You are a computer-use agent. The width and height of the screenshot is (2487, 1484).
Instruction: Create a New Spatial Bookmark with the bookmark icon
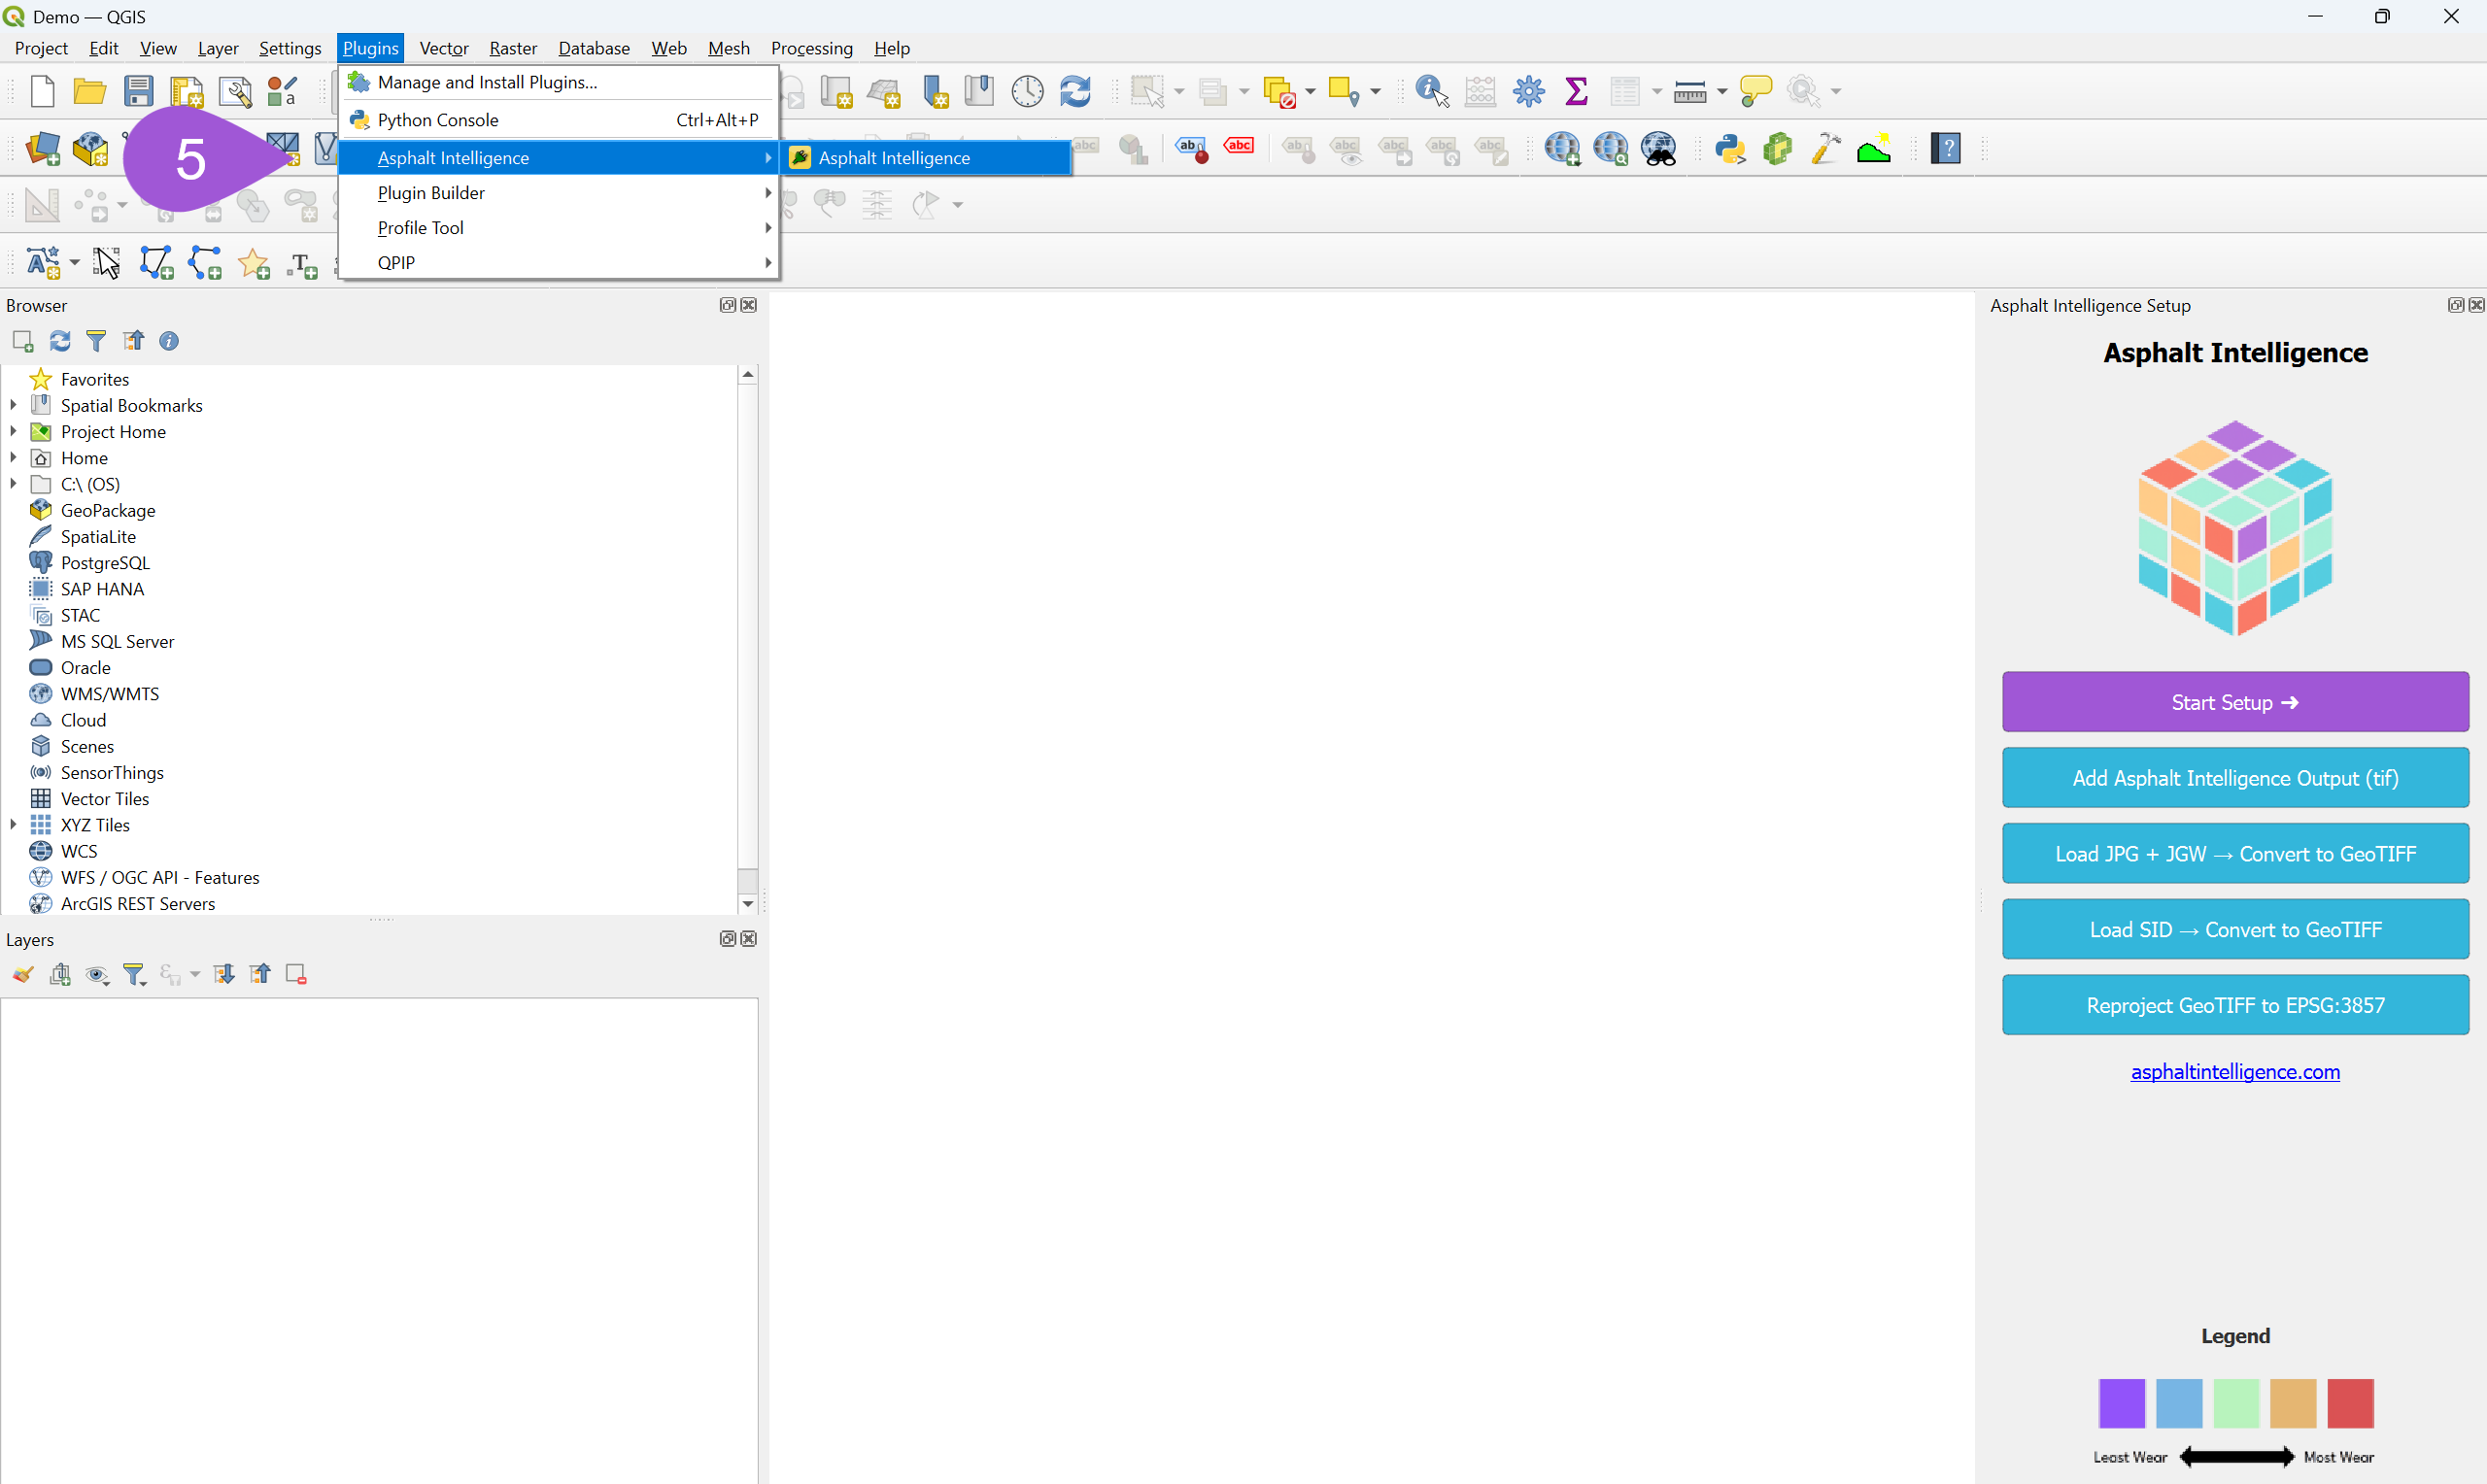click(x=935, y=90)
